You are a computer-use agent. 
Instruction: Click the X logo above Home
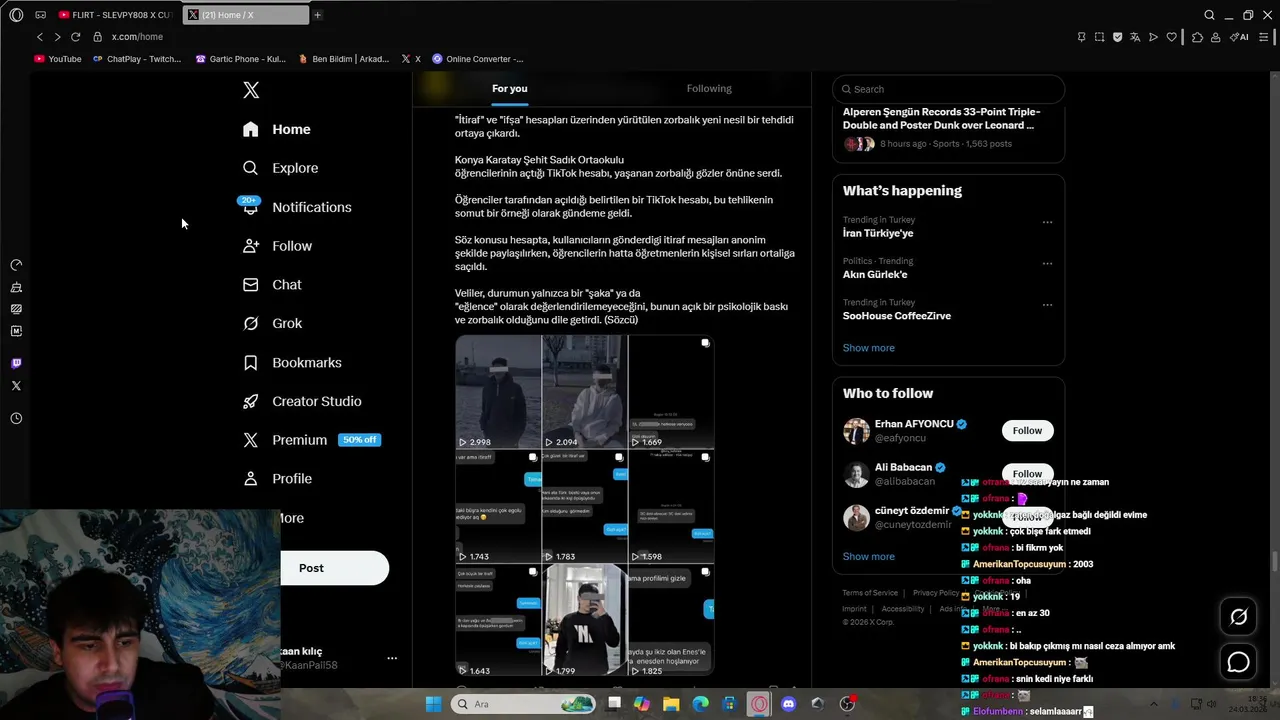coord(251,90)
